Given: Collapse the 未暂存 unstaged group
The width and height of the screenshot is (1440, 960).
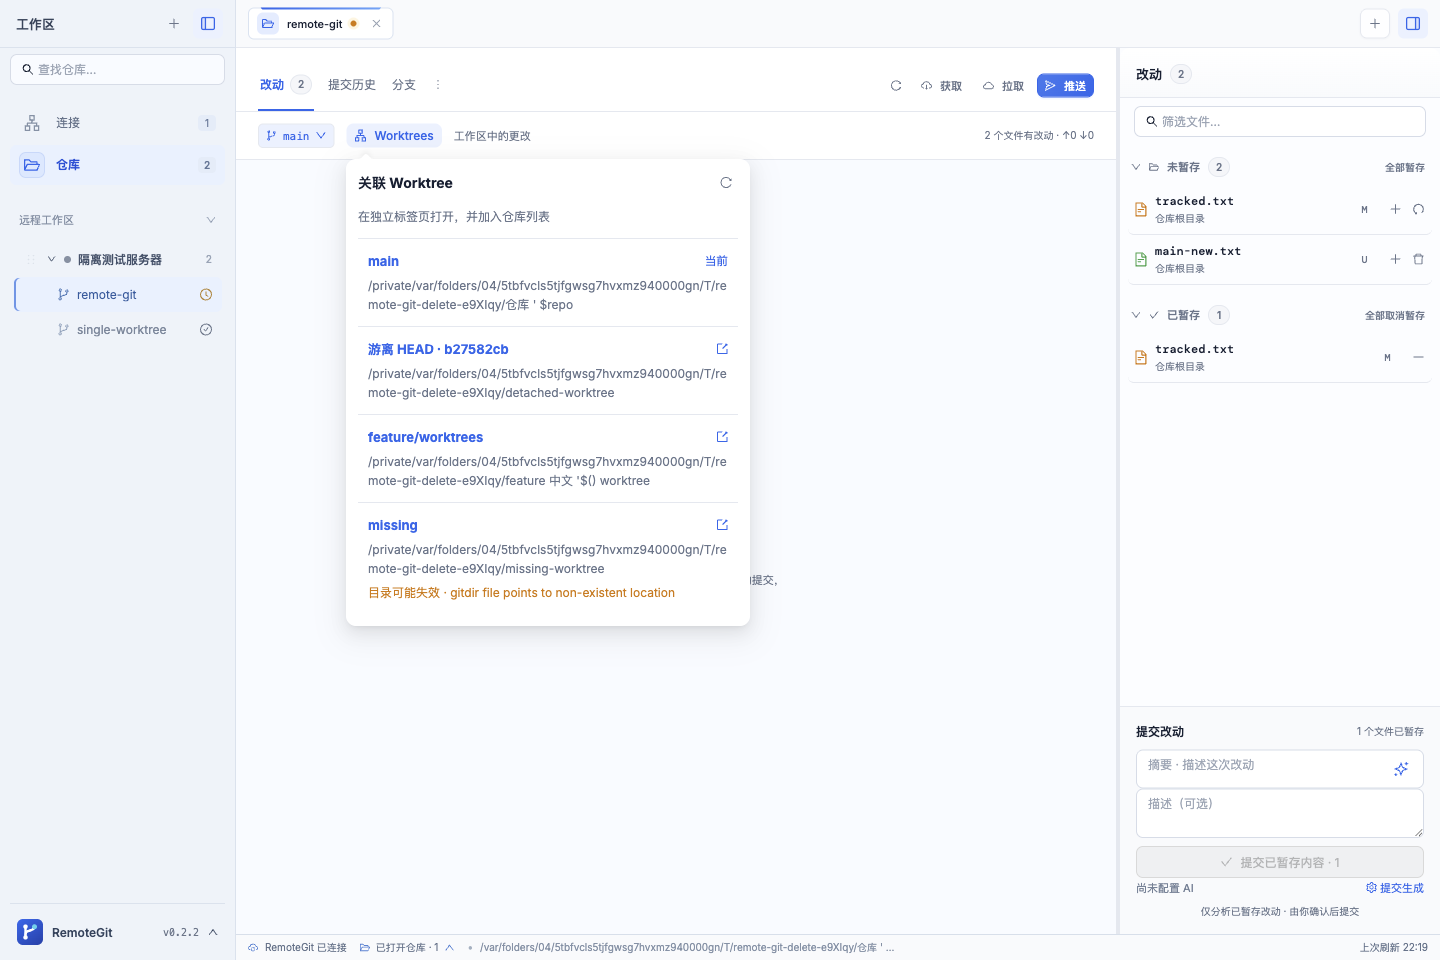Looking at the screenshot, I should click(1136, 167).
